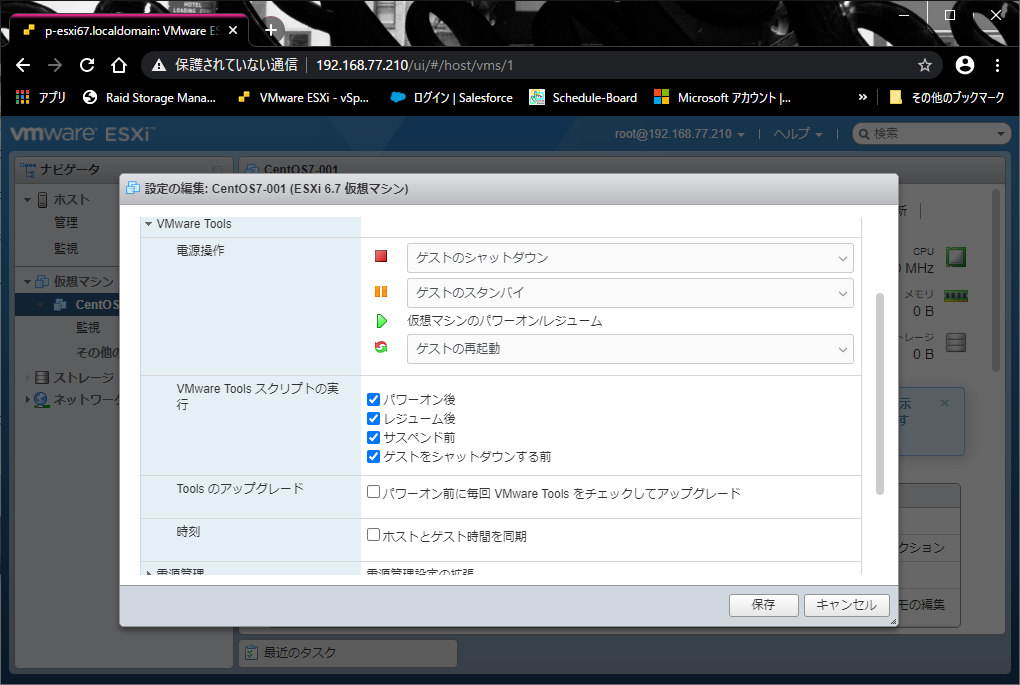Click the ナビゲータ panel icon
Image resolution: width=1020 pixels, height=685 pixels.
28,170
